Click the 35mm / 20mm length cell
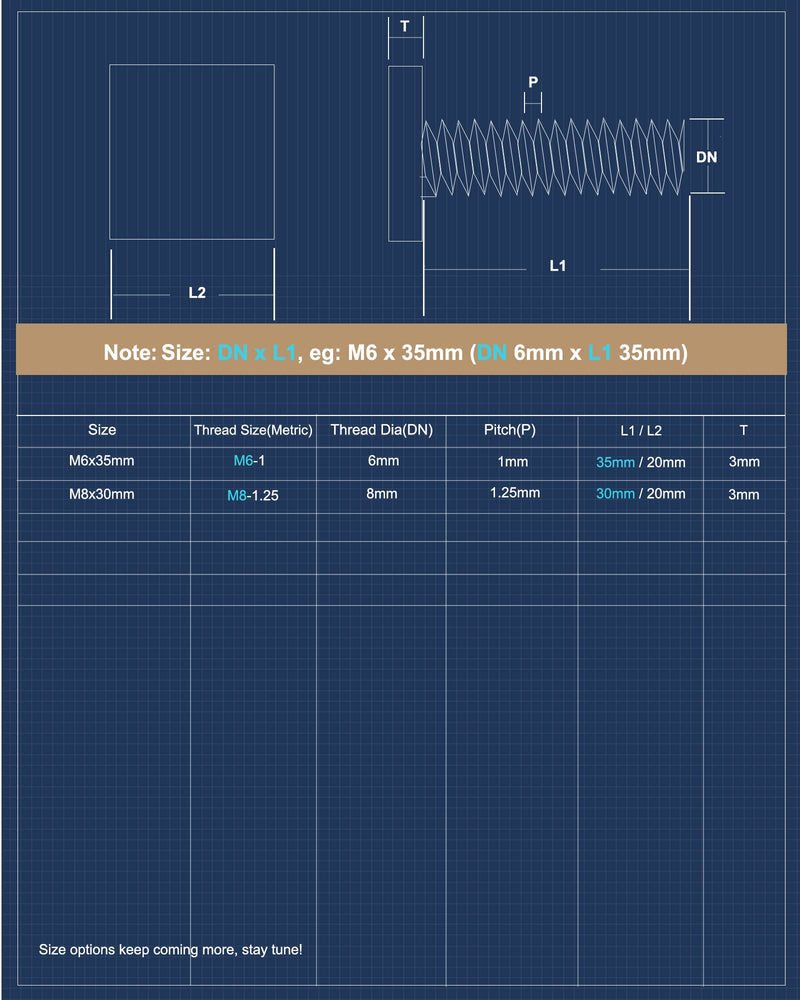This screenshot has height=1000, width=800. 641,462
